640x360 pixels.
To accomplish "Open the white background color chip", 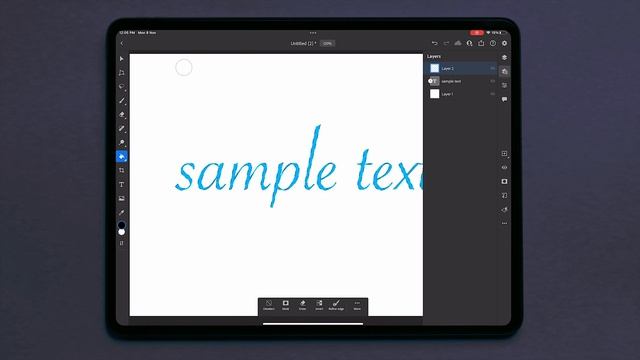I will point(122,232).
